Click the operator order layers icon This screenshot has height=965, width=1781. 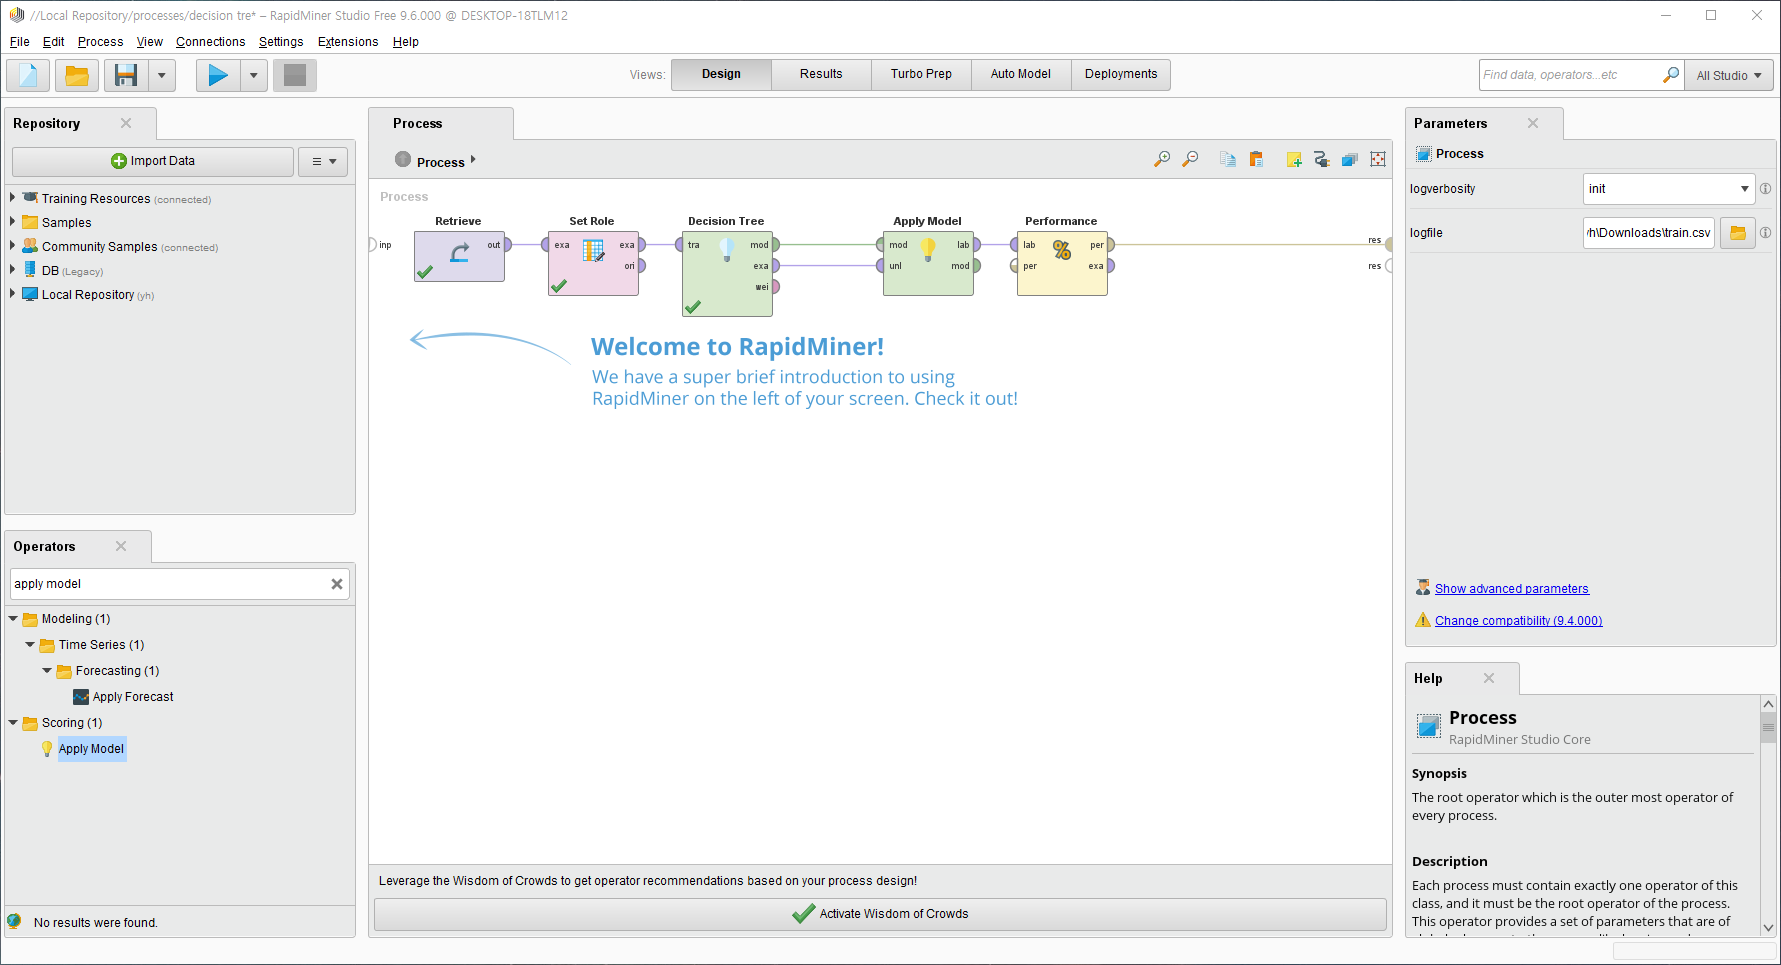point(1349,159)
